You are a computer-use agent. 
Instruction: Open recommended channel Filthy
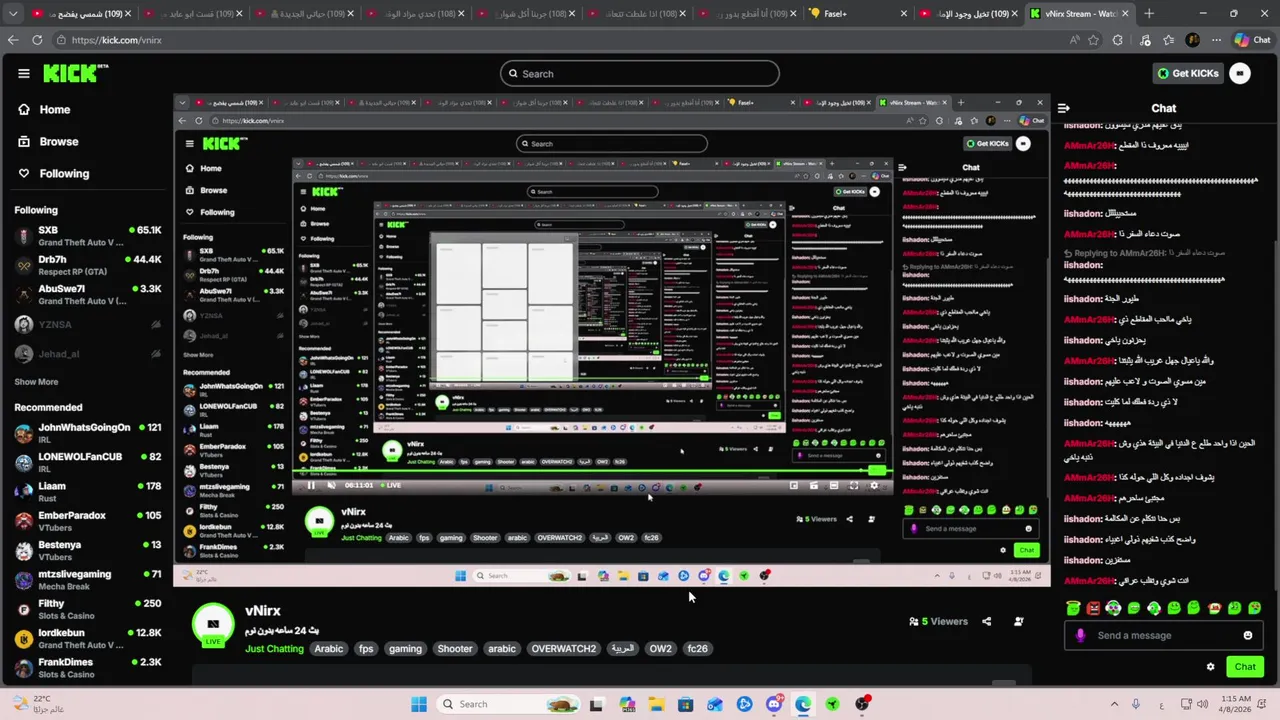pos(88,609)
